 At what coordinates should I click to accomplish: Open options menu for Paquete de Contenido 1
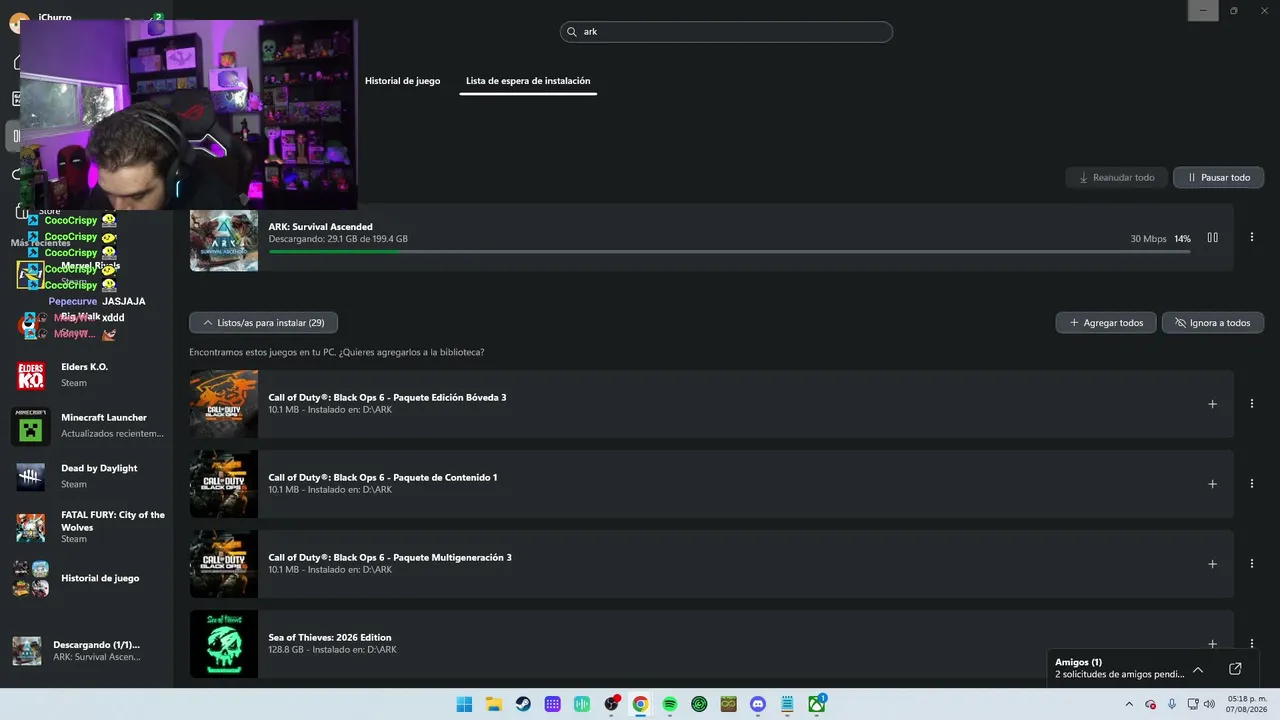1252,484
